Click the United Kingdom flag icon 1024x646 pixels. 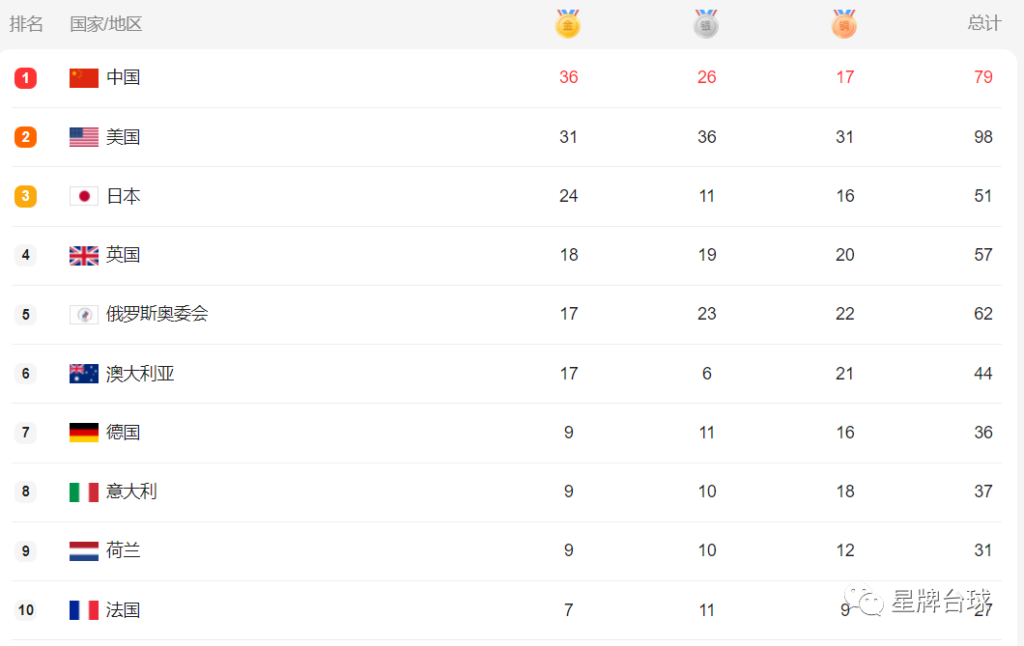[x=84, y=255]
